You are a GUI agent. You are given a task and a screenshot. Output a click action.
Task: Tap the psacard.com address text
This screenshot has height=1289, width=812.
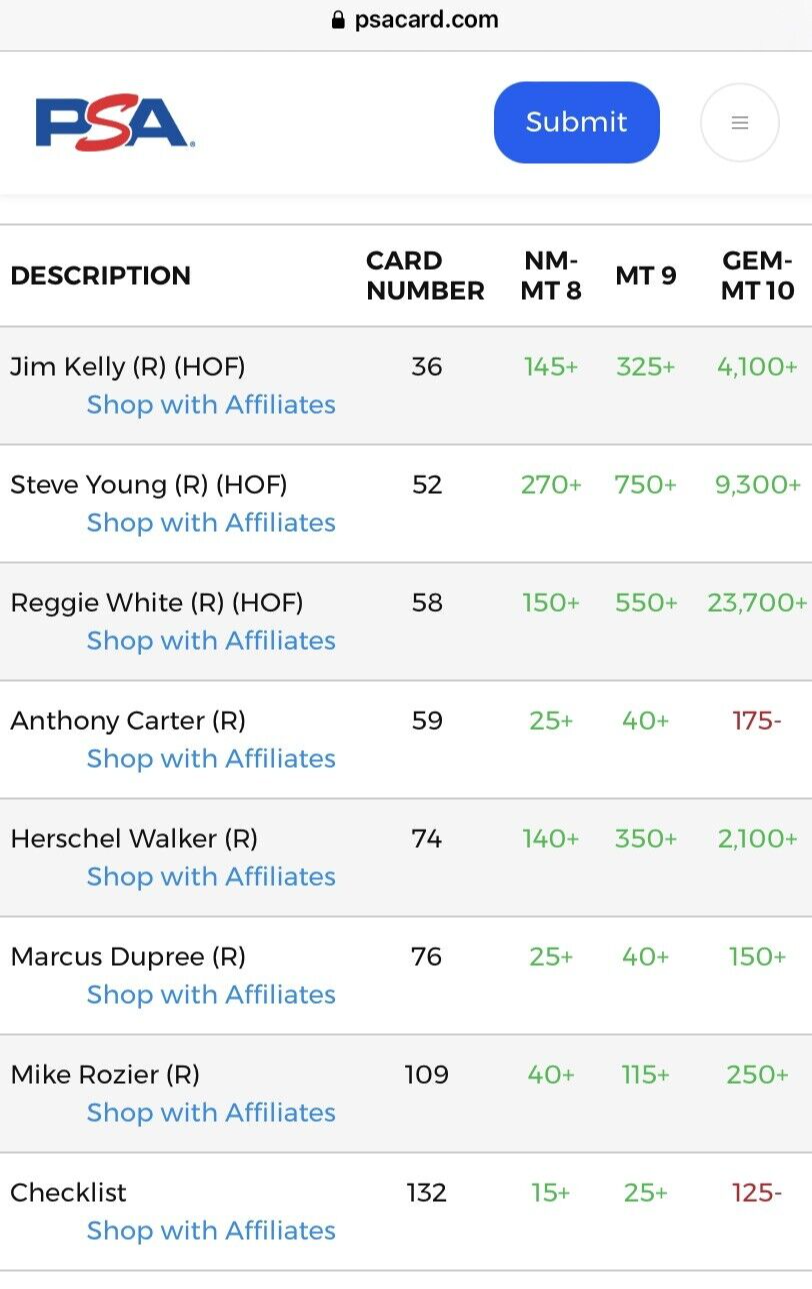[x=426, y=20]
